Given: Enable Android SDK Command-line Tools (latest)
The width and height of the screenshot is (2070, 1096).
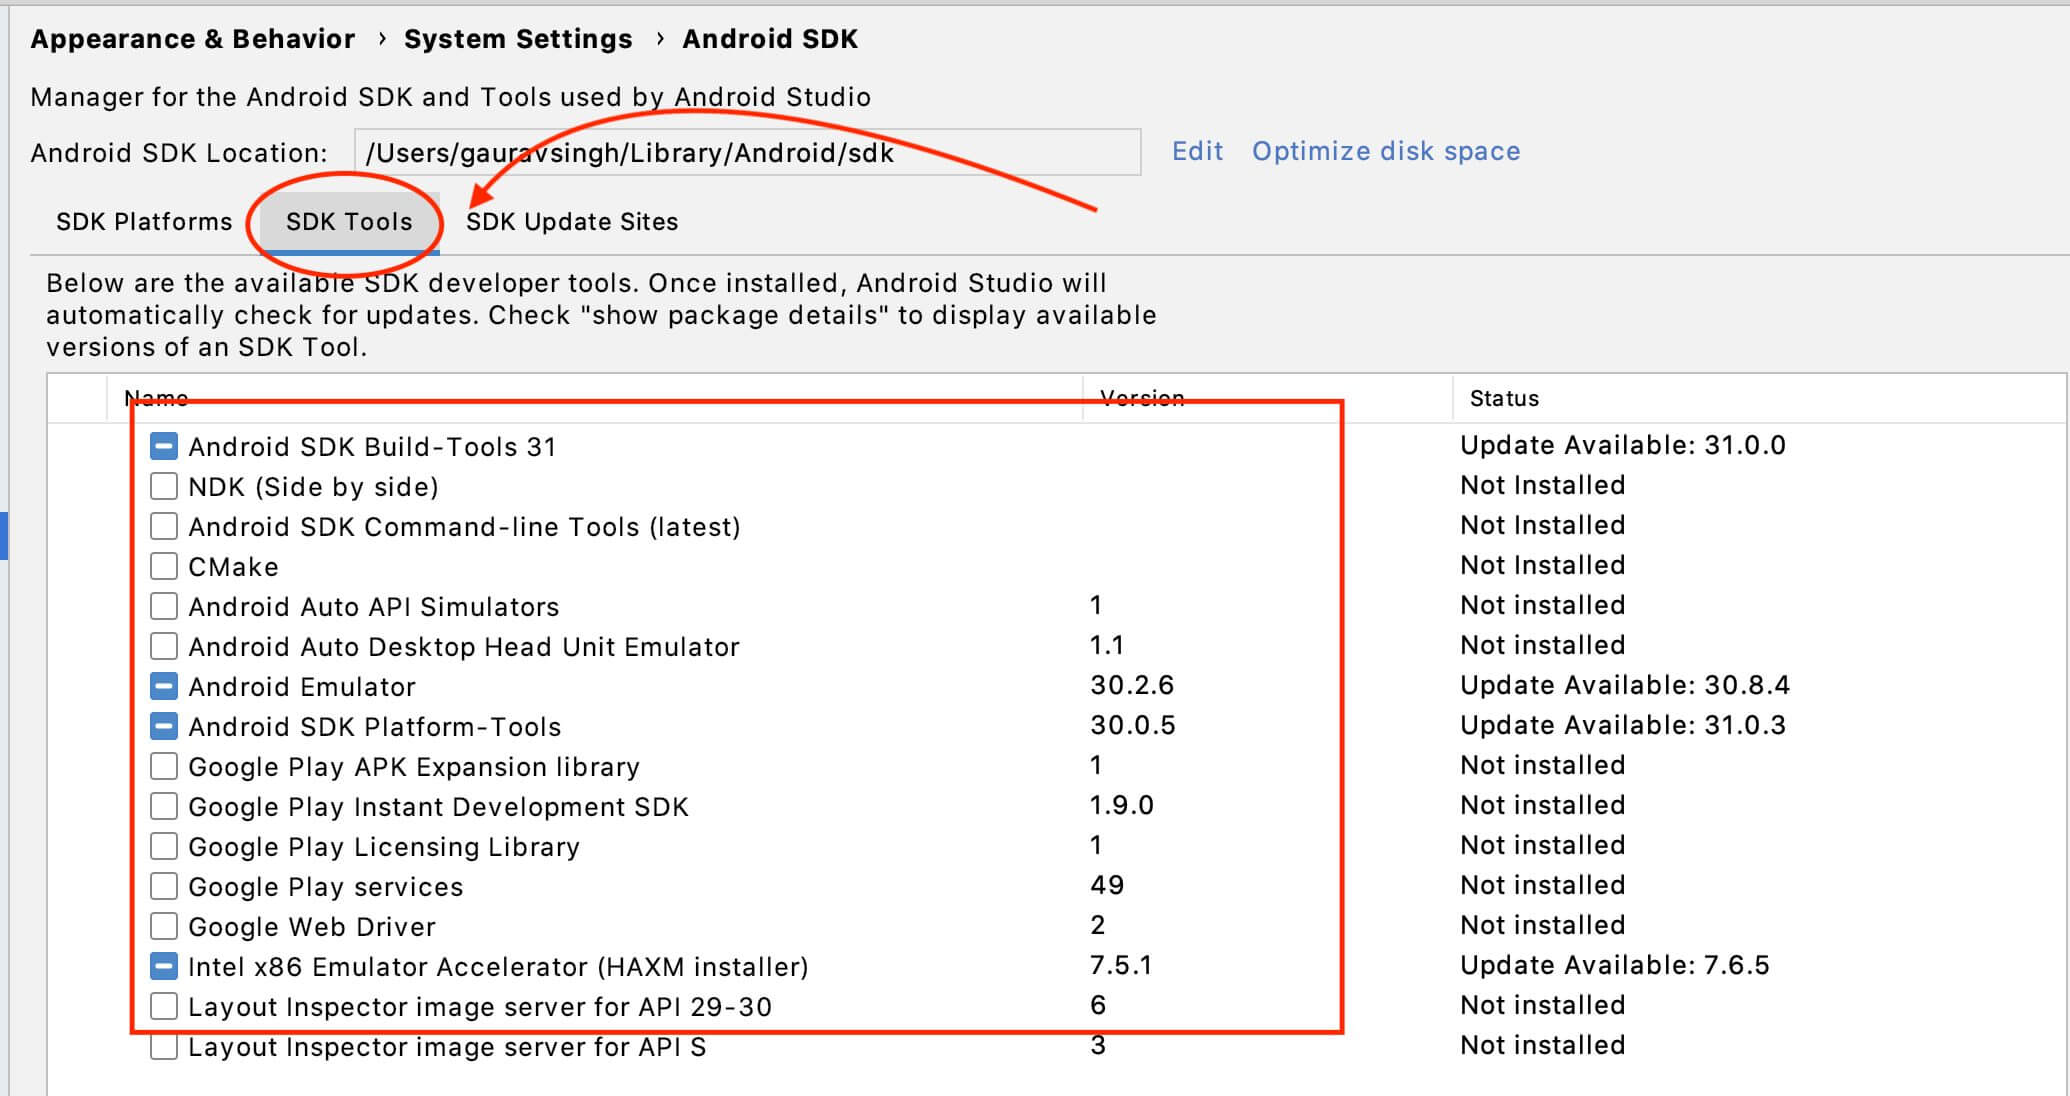Looking at the screenshot, I should 163,526.
